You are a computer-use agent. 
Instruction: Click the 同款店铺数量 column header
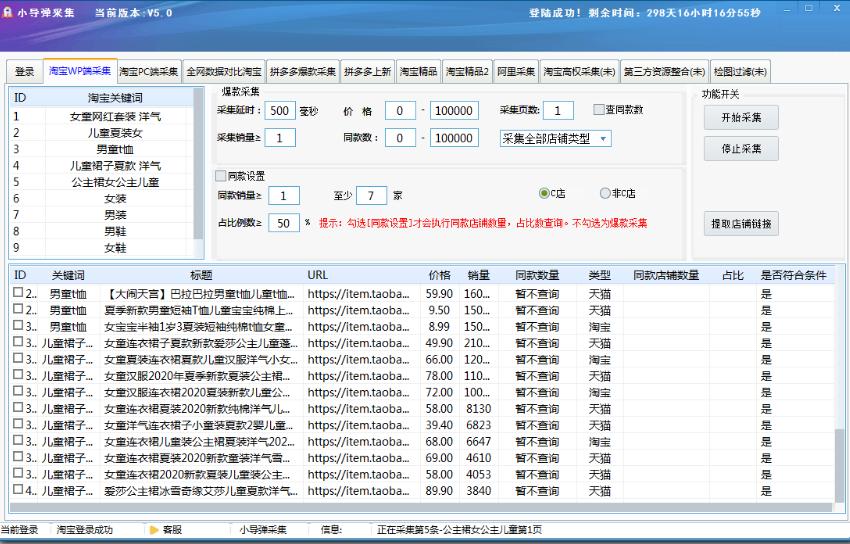(x=666, y=275)
